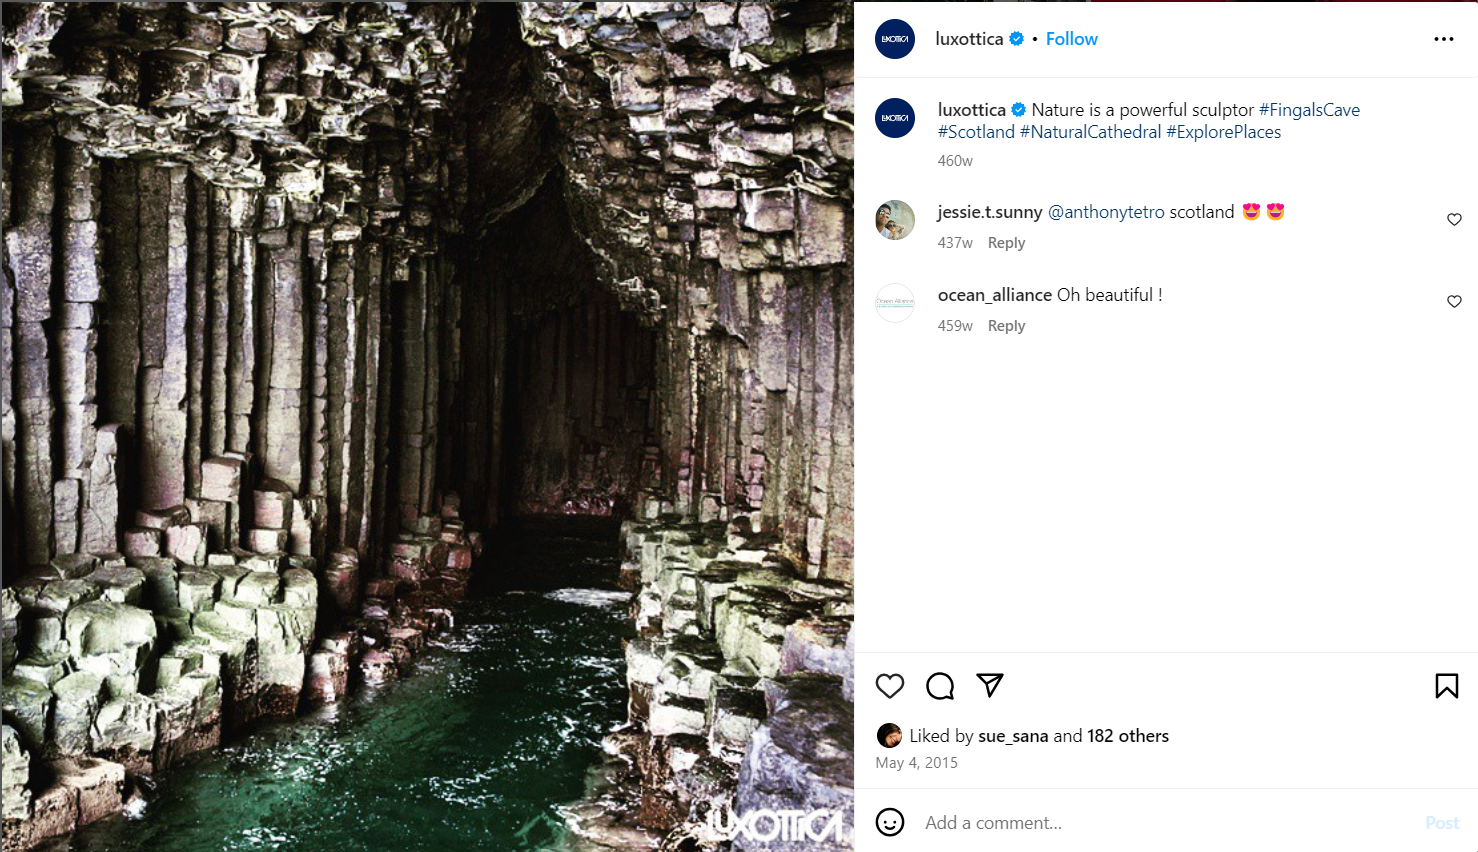This screenshot has width=1478, height=852.
Task: Open @anthonytetro mention
Action: pos(1106,212)
